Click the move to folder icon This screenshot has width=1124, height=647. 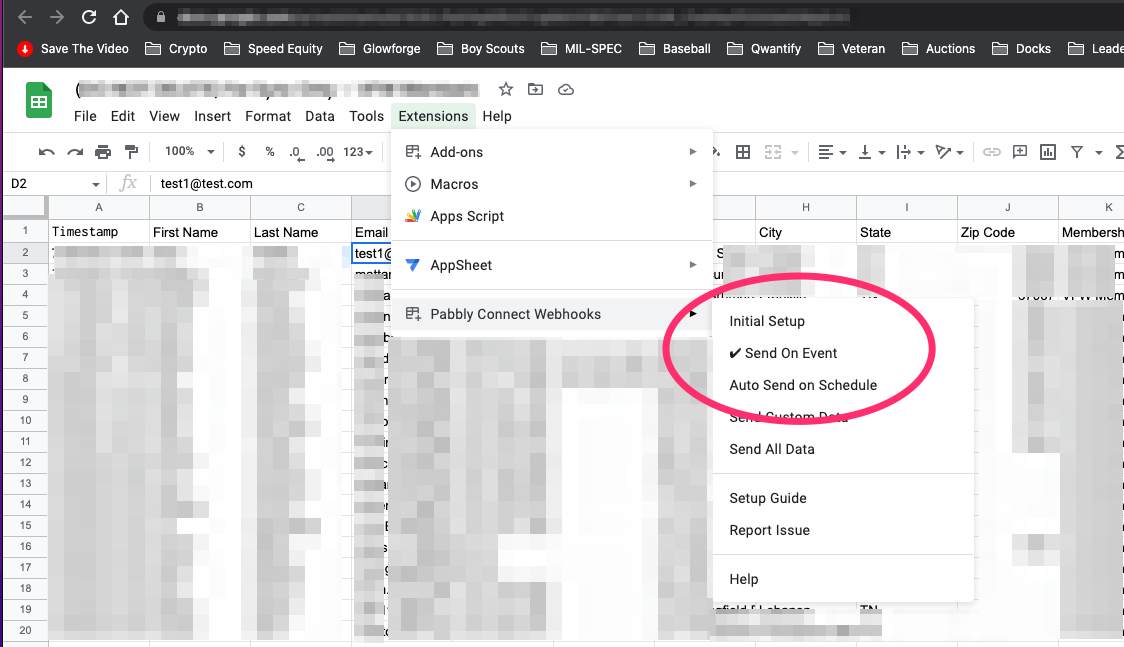(x=535, y=90)
